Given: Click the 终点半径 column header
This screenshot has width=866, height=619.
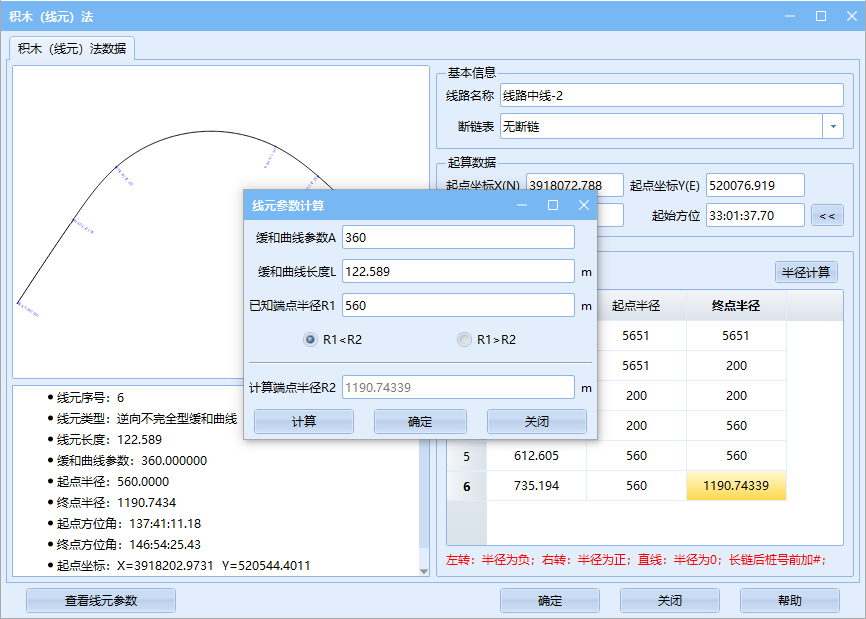Looking at the screenshot, I should (x=736, y=306).
